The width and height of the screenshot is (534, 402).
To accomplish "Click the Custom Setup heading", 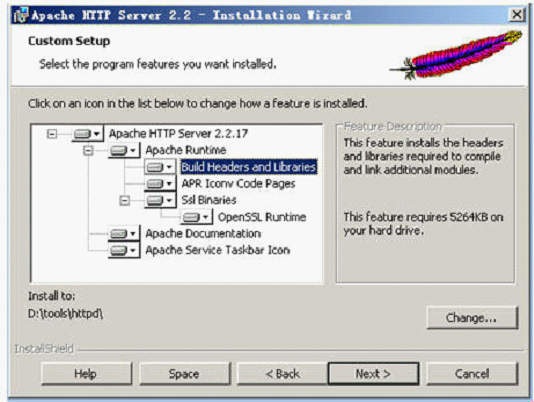I will tap(69, 41).
